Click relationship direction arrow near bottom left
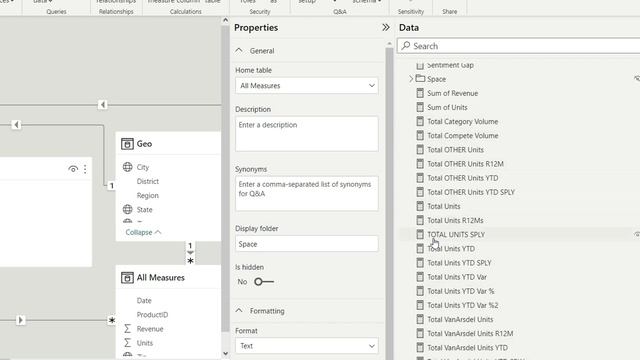This screenshot has height=360, width=640. [x=20, y=320]
